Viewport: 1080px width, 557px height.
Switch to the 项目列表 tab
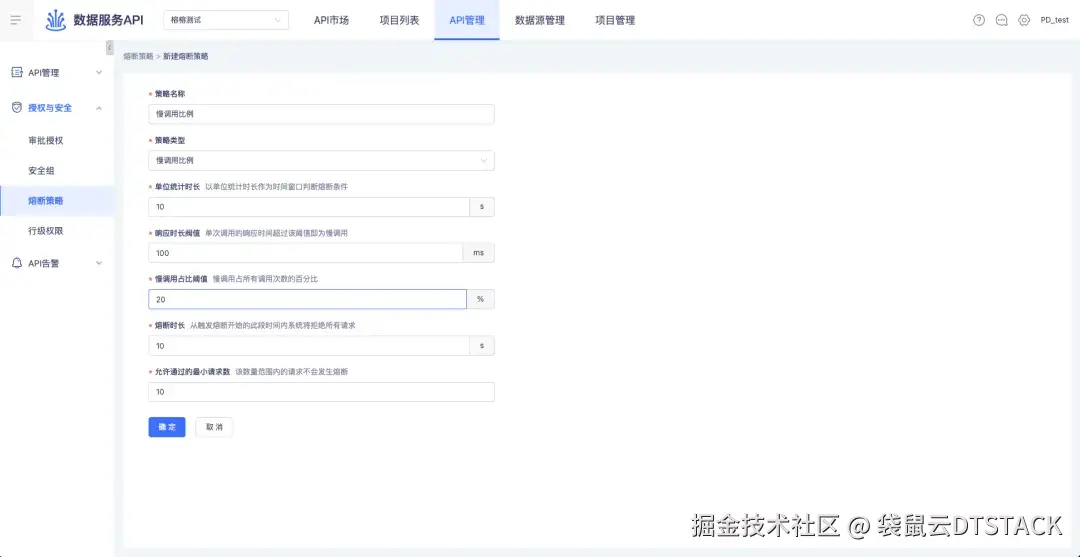tap(399, 20)
